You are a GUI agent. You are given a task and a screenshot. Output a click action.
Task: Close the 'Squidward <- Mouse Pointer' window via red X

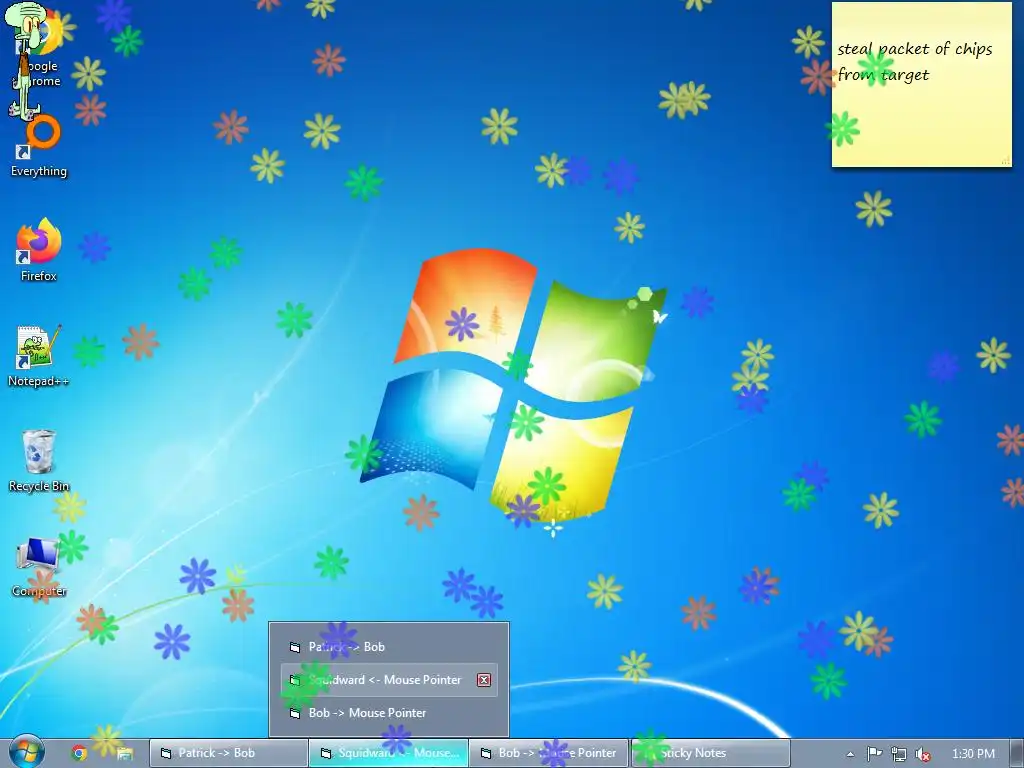click(484, 680)
